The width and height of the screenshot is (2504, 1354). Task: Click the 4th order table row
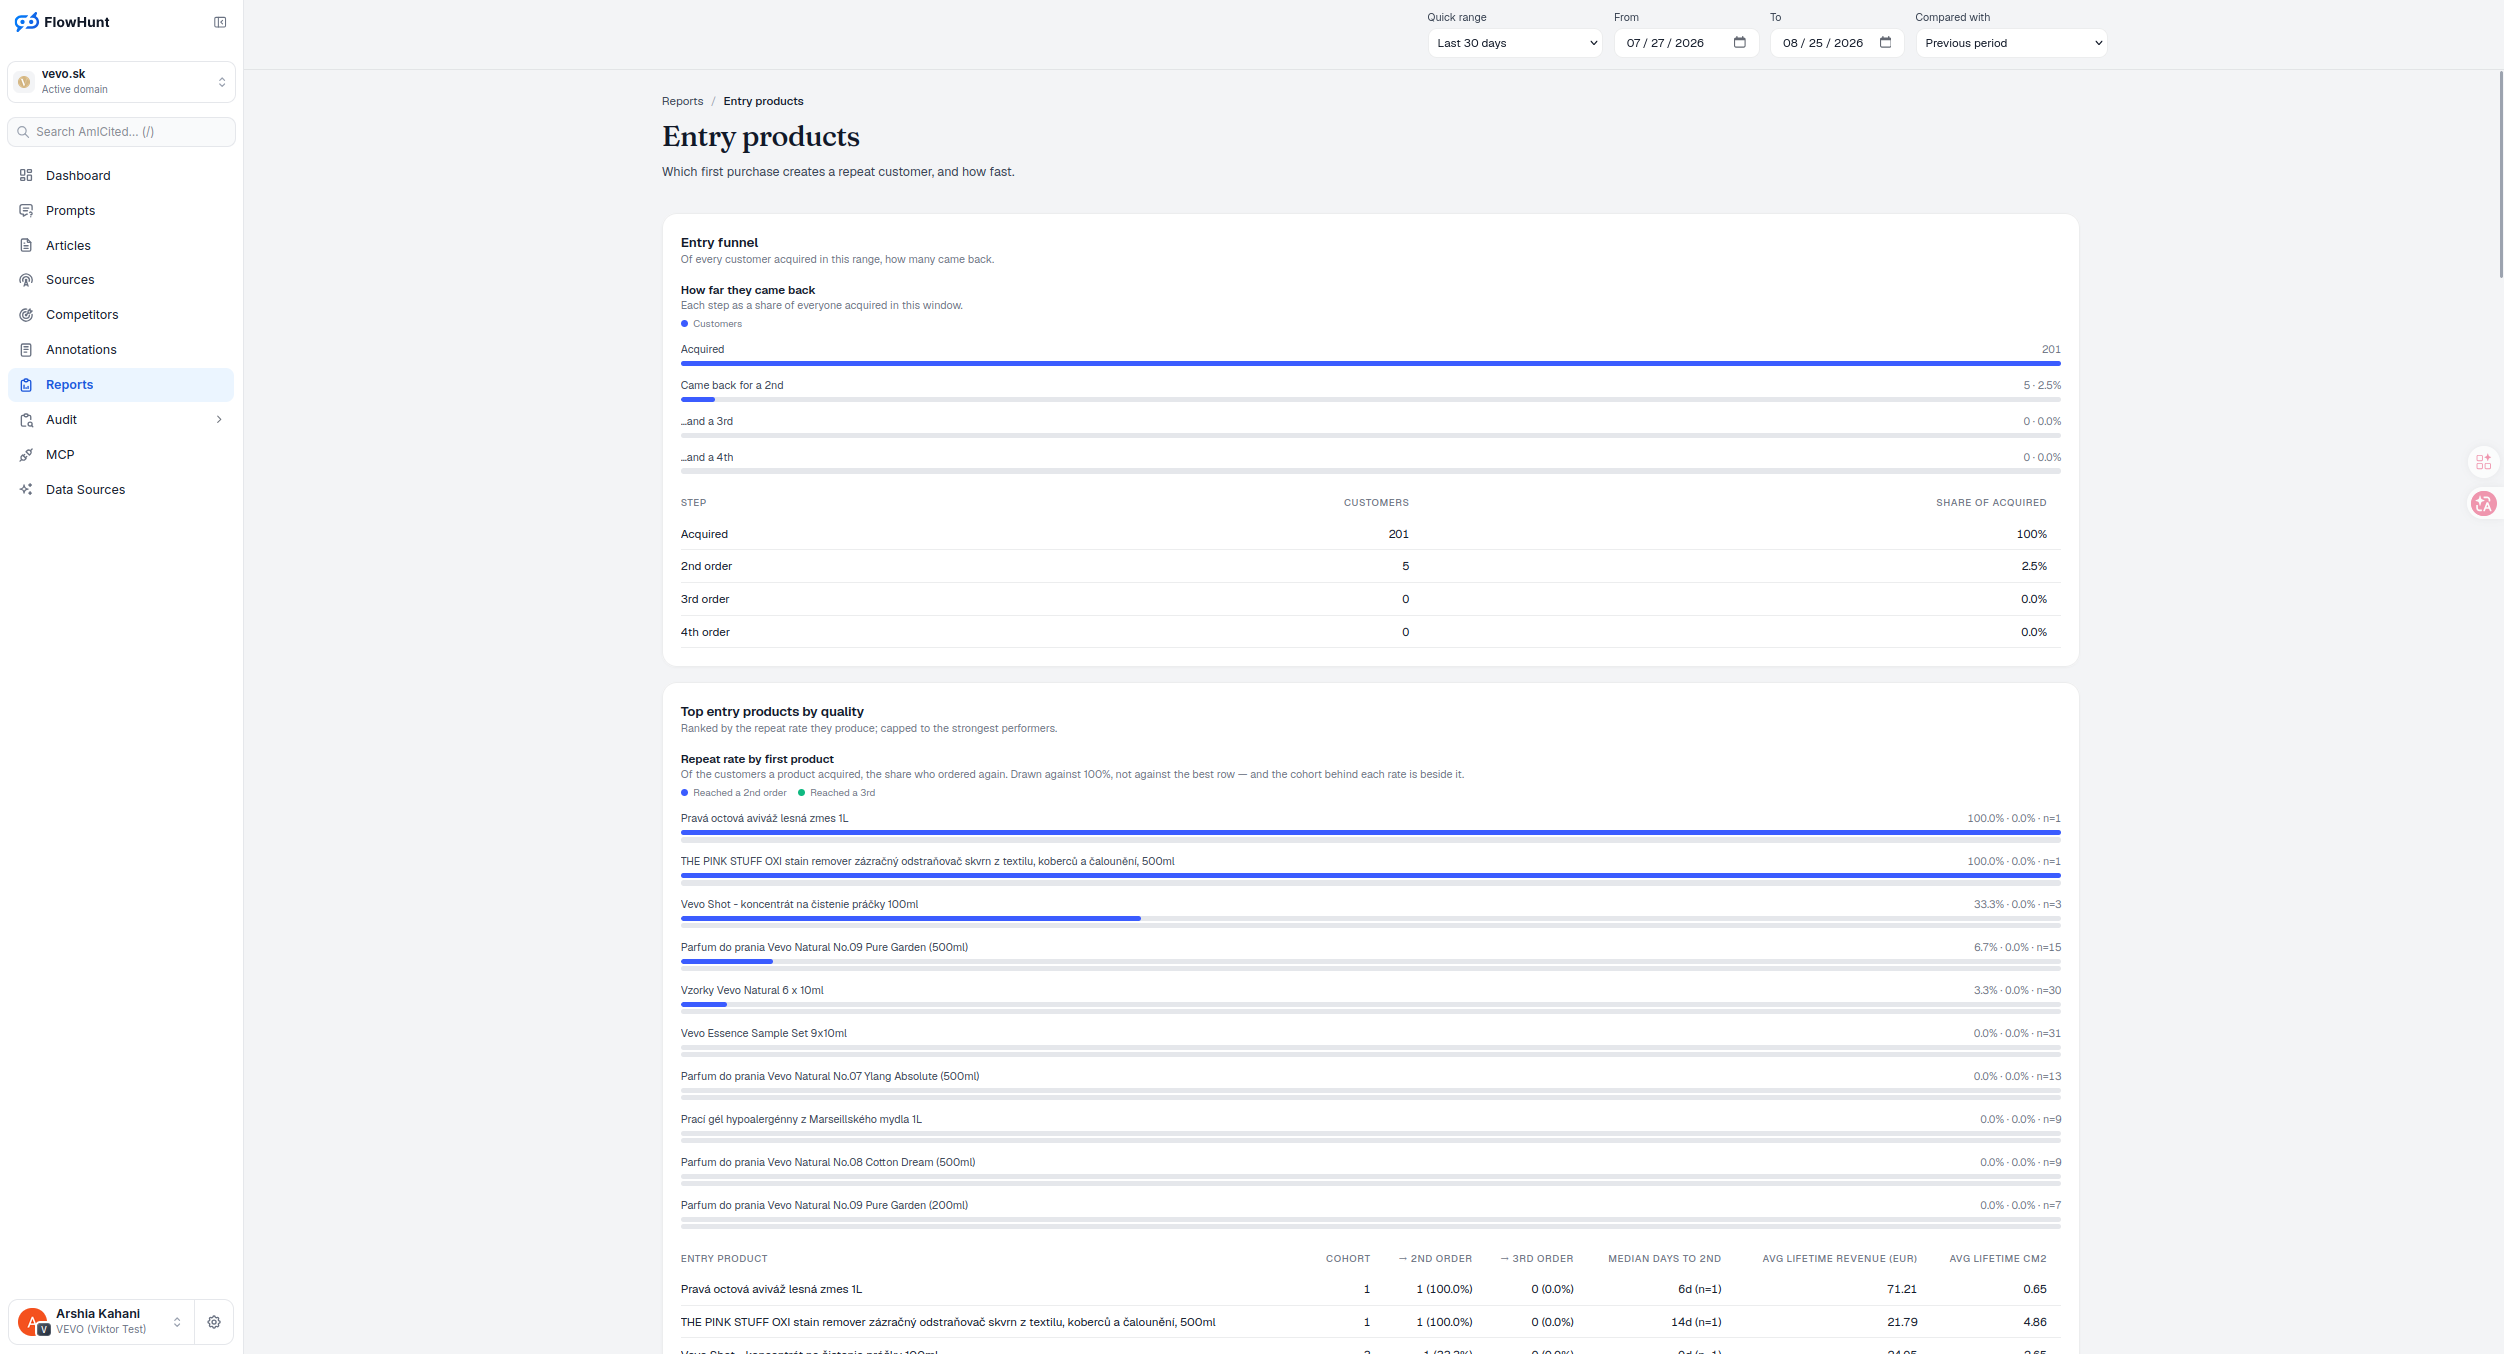pyautogui.click(x=1370, y=632)
